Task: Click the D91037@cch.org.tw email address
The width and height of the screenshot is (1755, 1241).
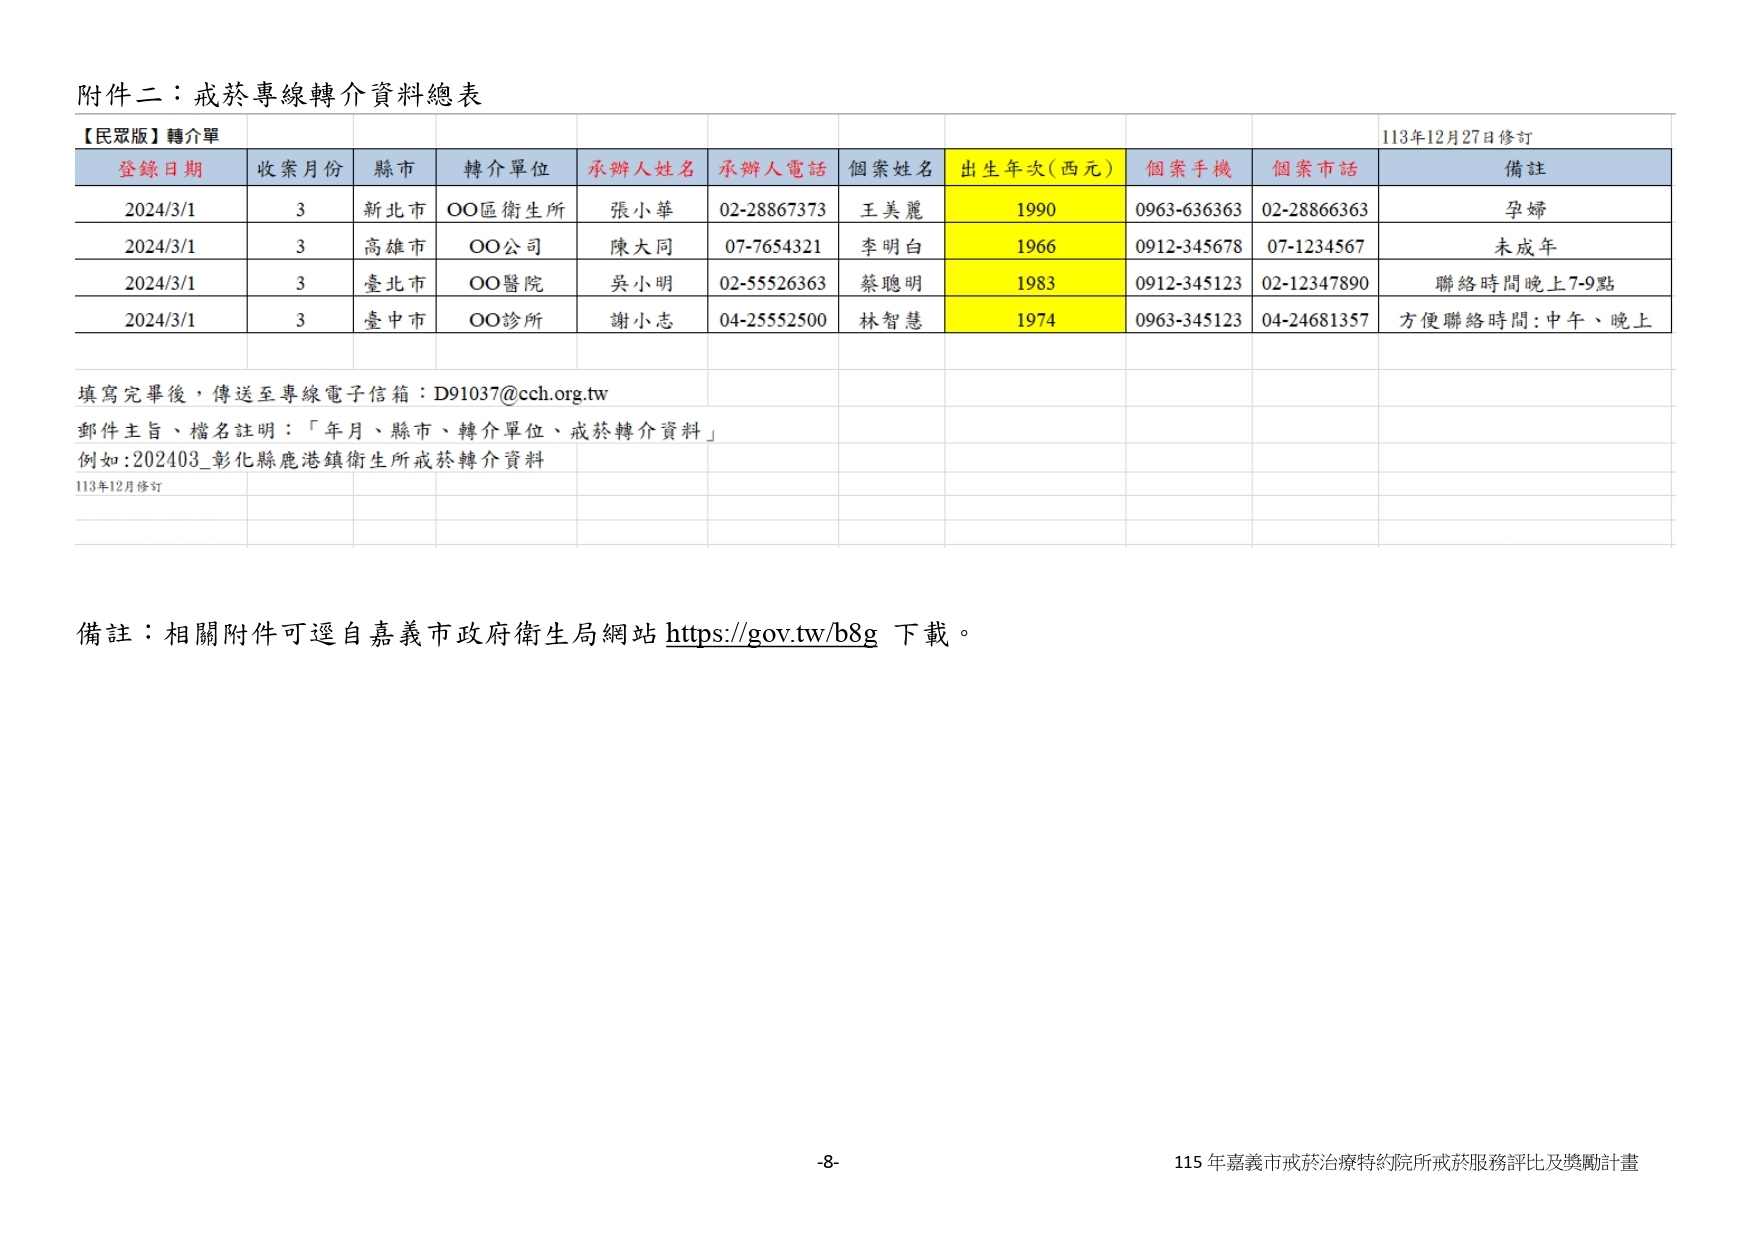Action: [x=520, y=394]
